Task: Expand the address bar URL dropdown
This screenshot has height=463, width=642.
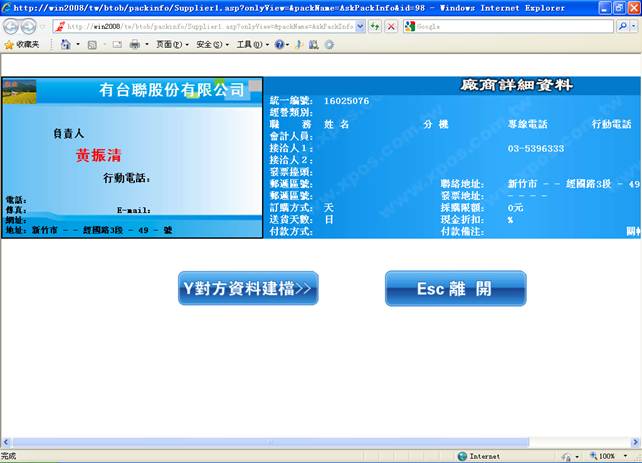Action: point(360,26)
